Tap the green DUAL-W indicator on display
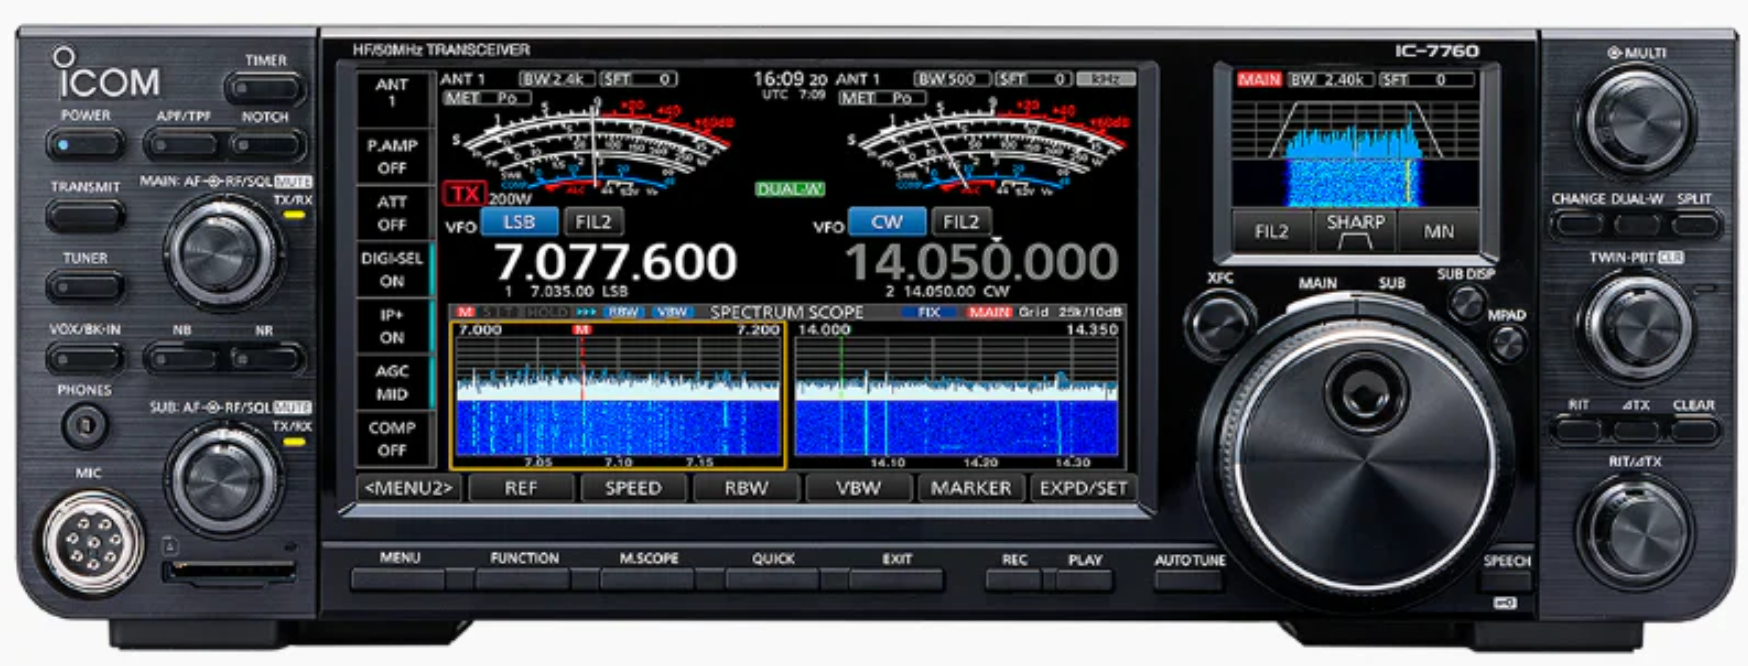The width and height of the screenshot is (1748, 666). [x=789, y=189]
